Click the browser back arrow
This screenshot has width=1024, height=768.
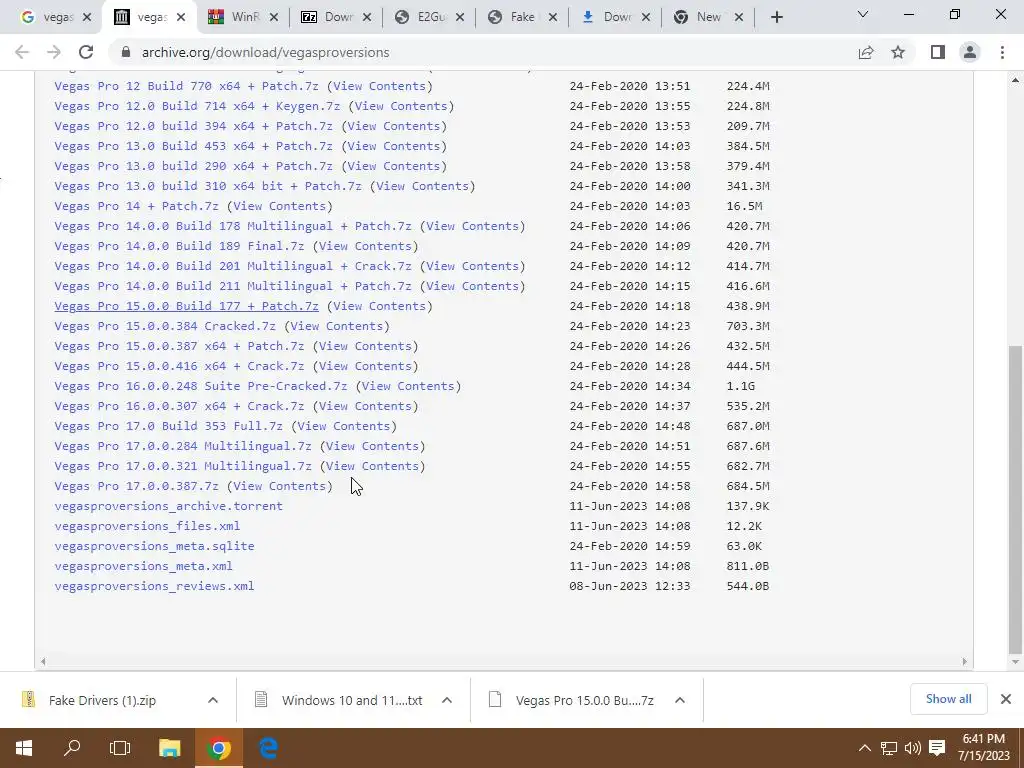coord(22,52)
